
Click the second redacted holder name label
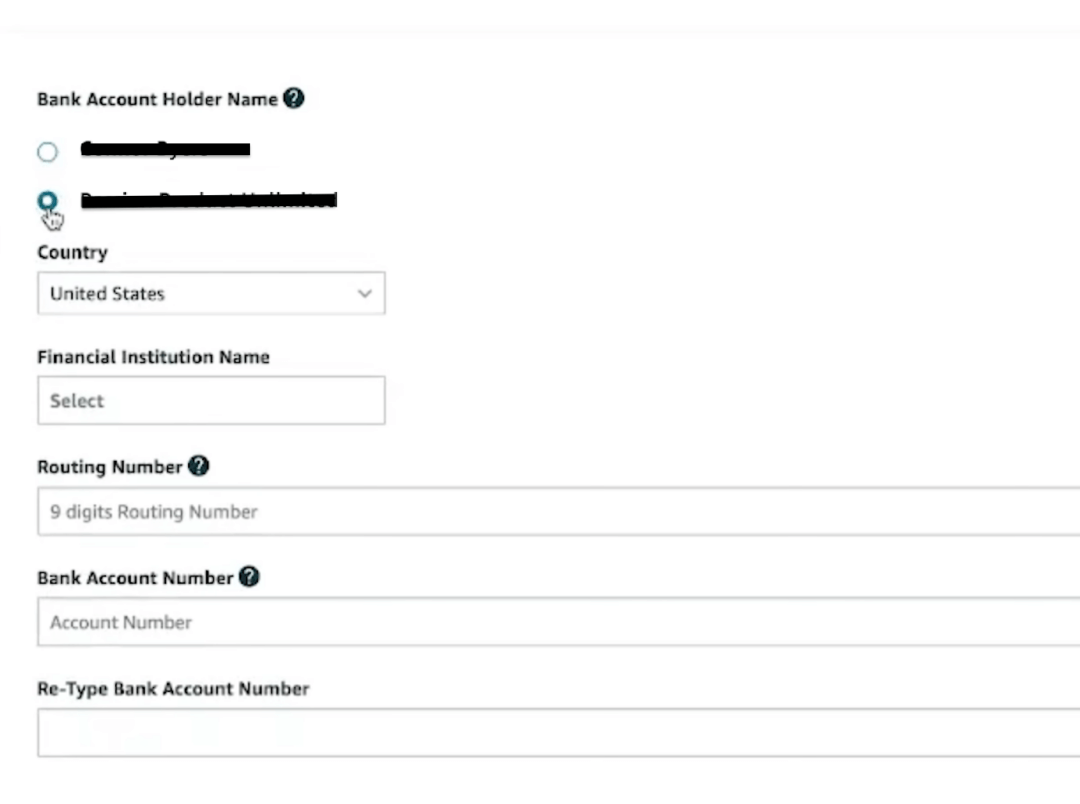208,200
